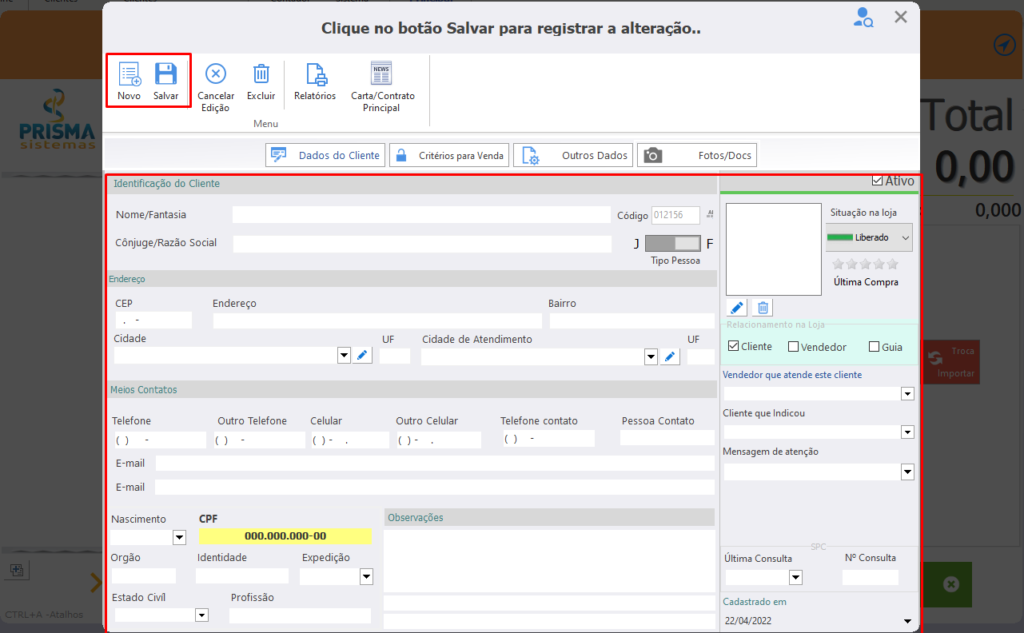Screen dimensions: 1024x633
Task: Flip the J/F Tipo Pessoa switch
Action: click(x=673, y=244)
